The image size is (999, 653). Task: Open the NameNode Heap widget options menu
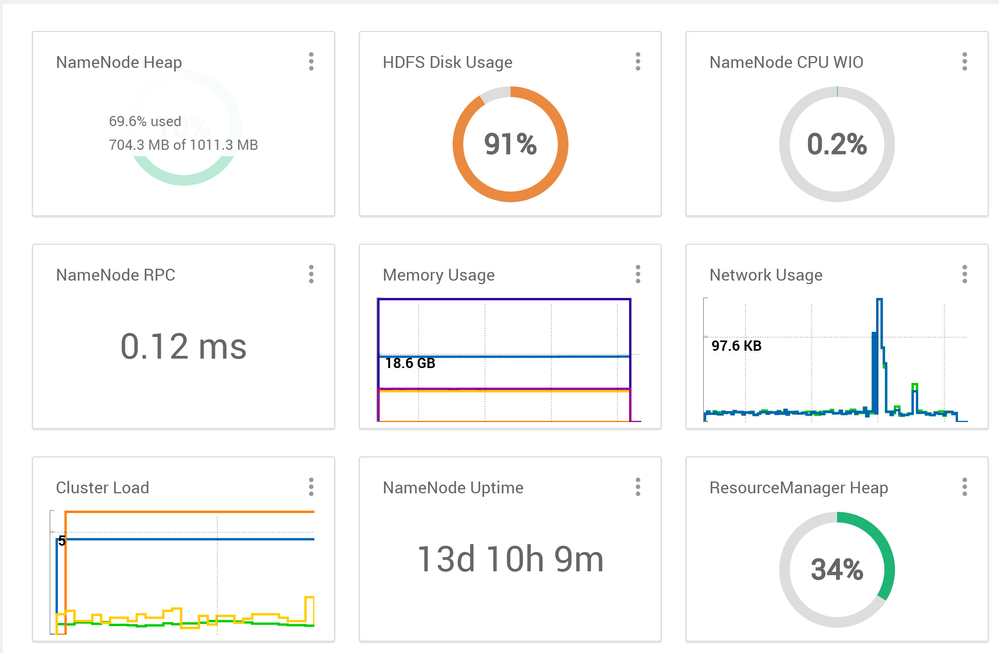[x=311, y=62]
